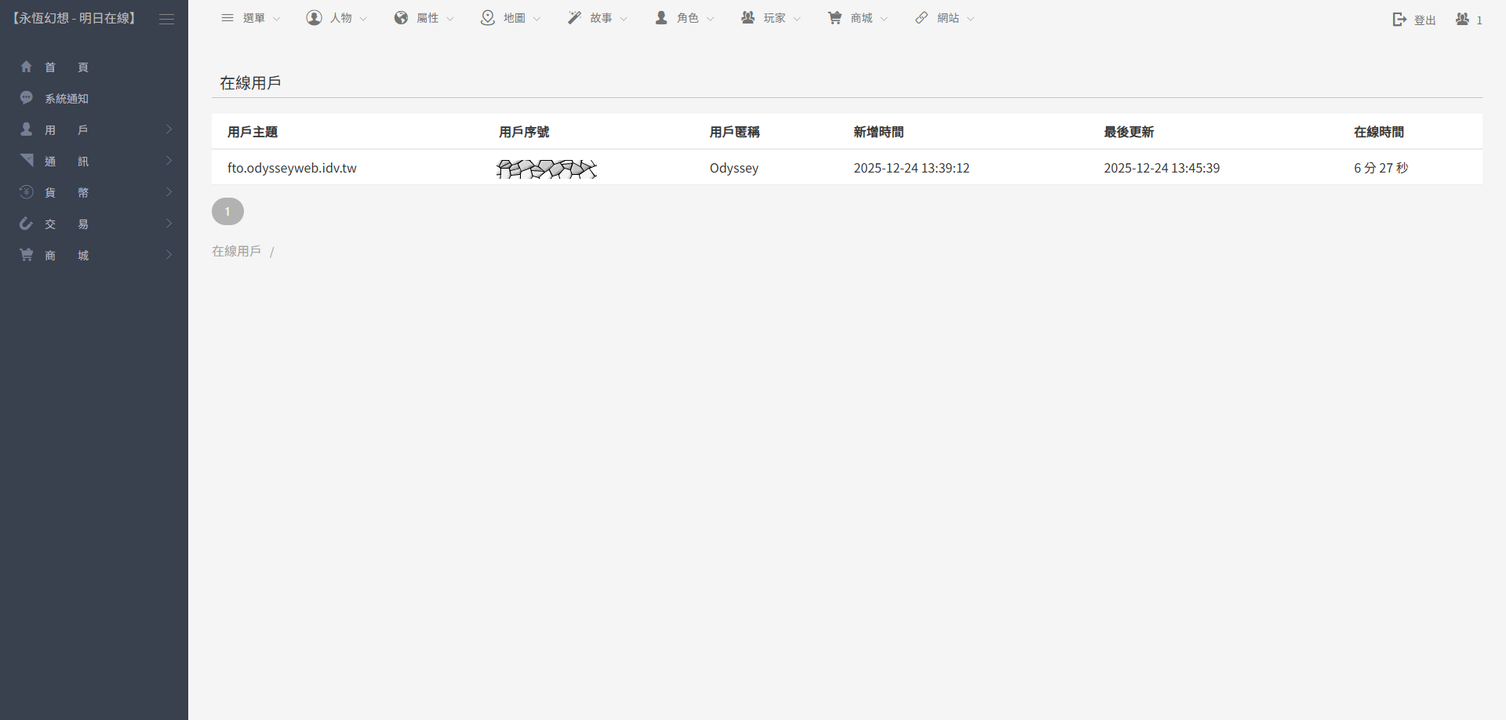Open system notifications chat bubble icon
This screenshot has height=720, width=1506.
coord(26,98)
